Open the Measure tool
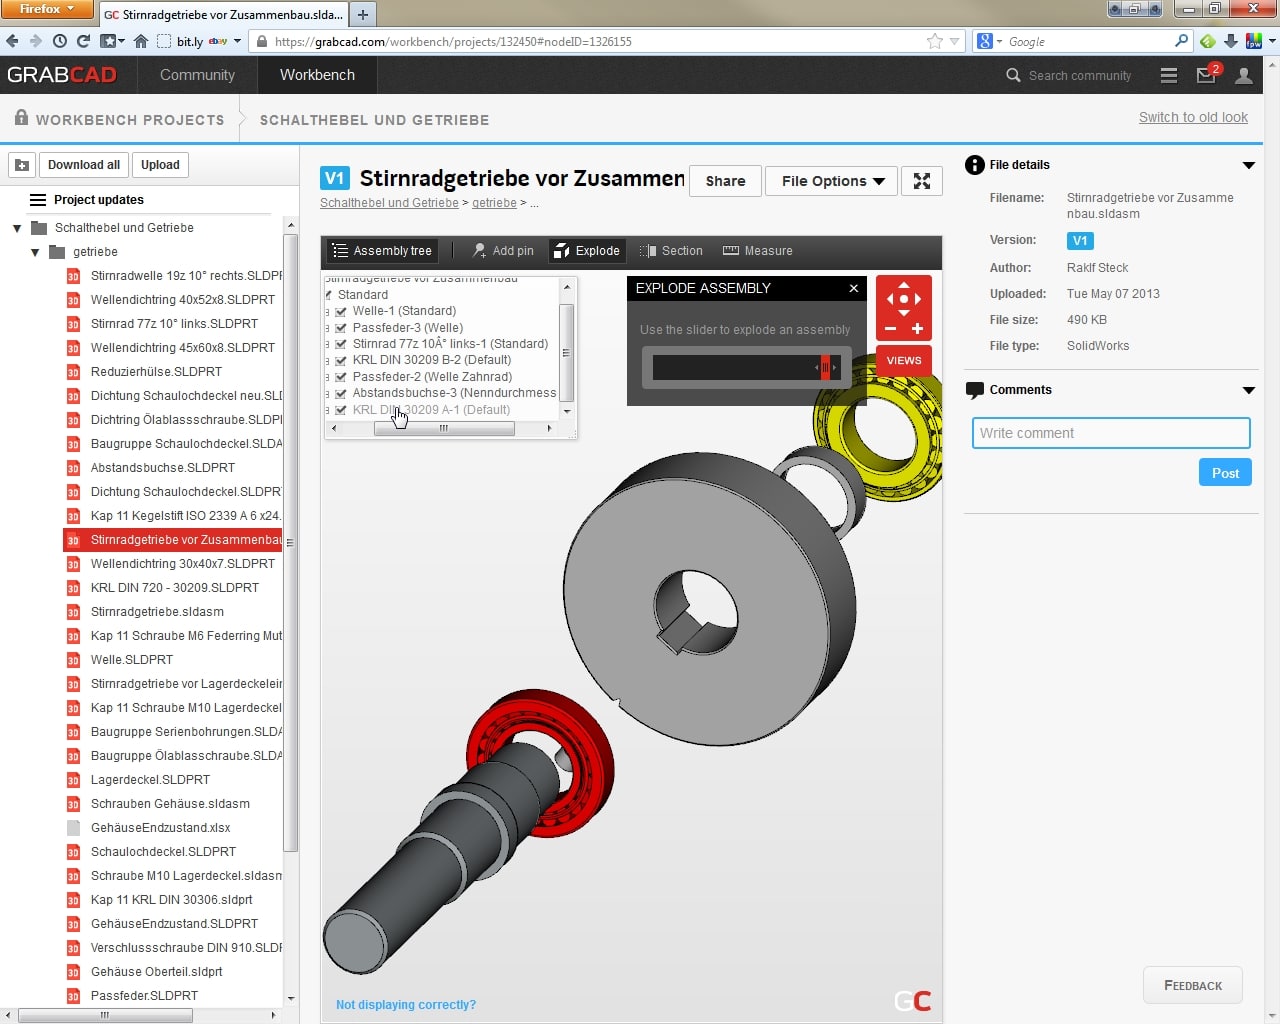This screenshot has width=1280, height=1024. coord(757,250)
